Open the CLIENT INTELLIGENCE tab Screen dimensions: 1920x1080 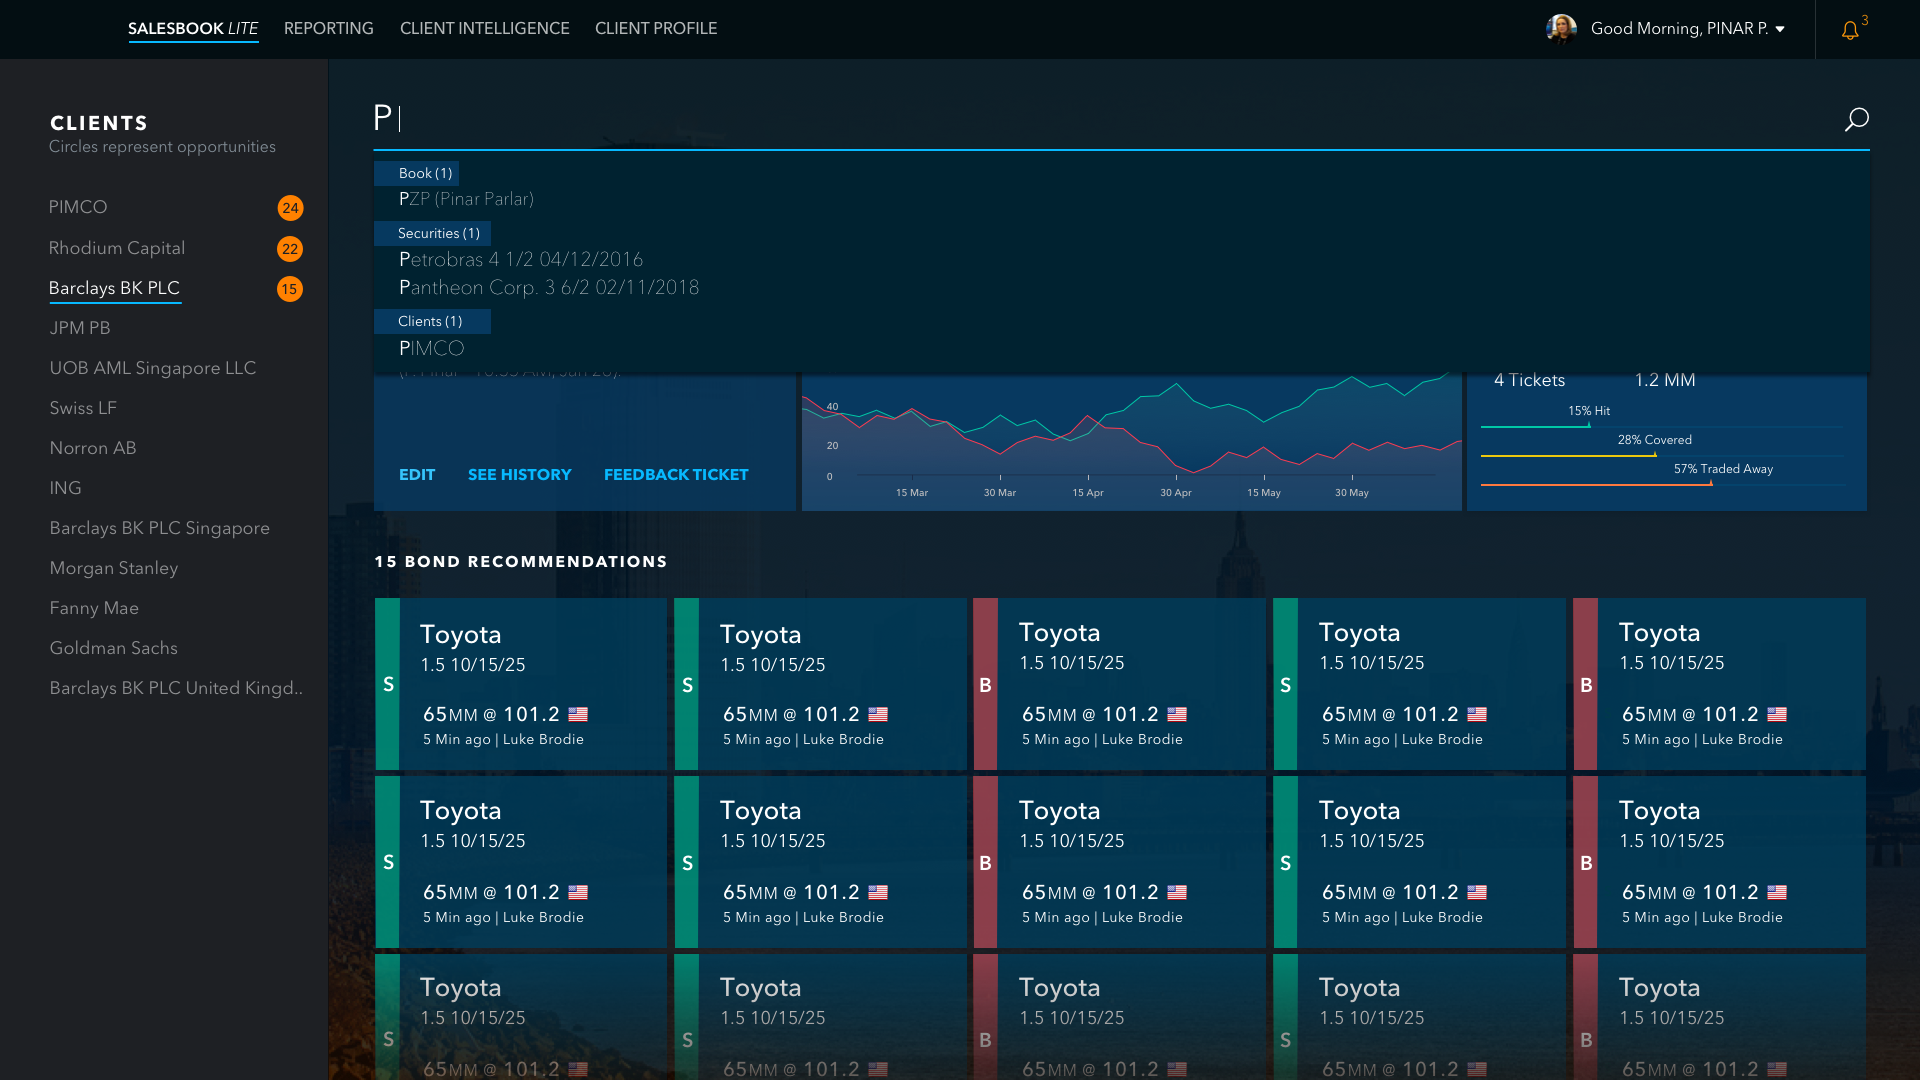(485, 29)
